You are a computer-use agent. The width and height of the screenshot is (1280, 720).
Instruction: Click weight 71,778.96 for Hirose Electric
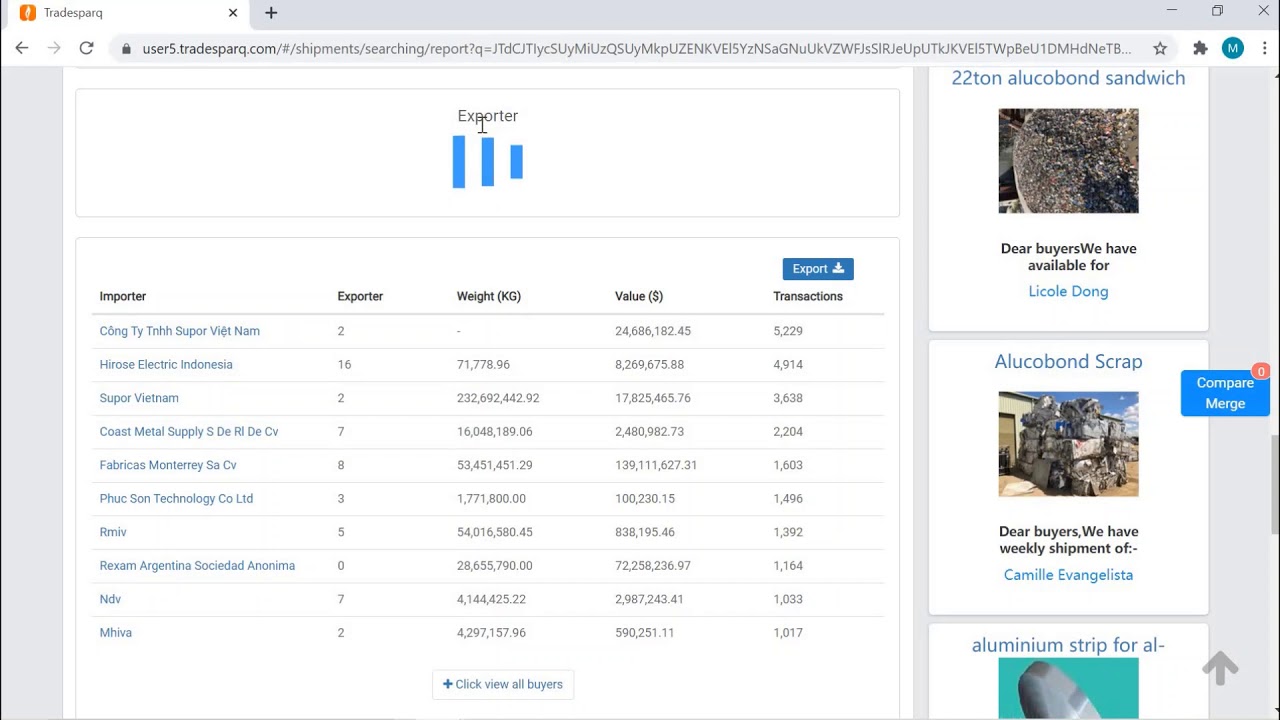click(483, 364)
